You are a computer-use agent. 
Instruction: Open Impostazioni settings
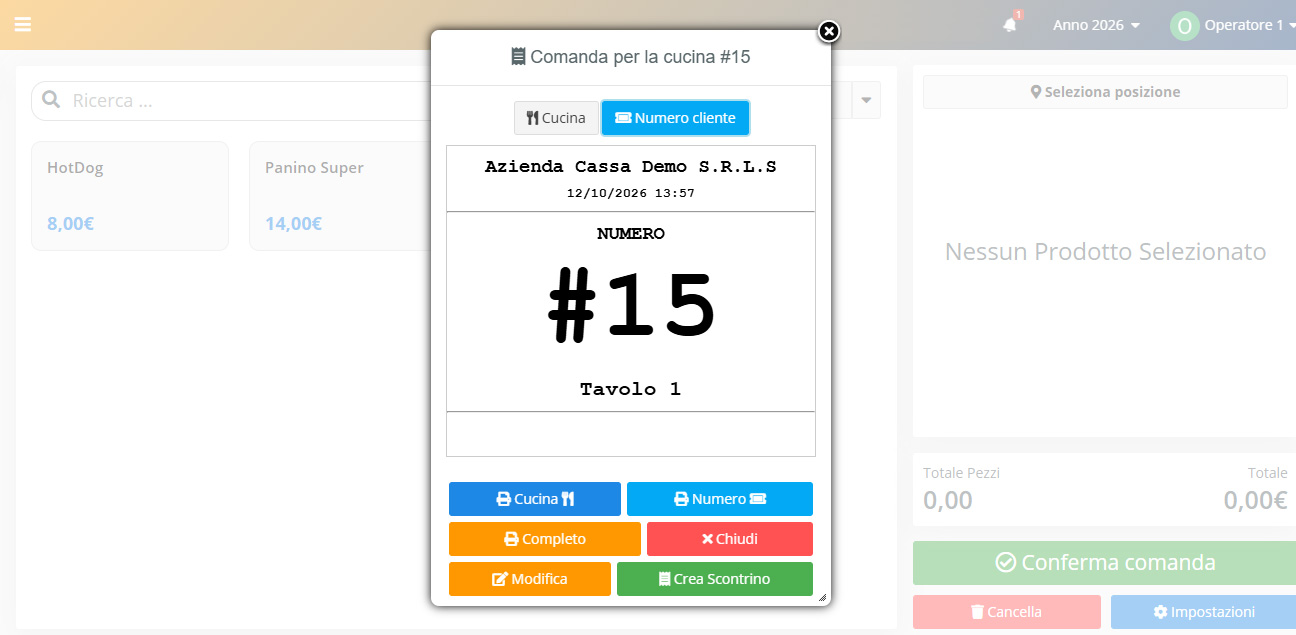1203,612
